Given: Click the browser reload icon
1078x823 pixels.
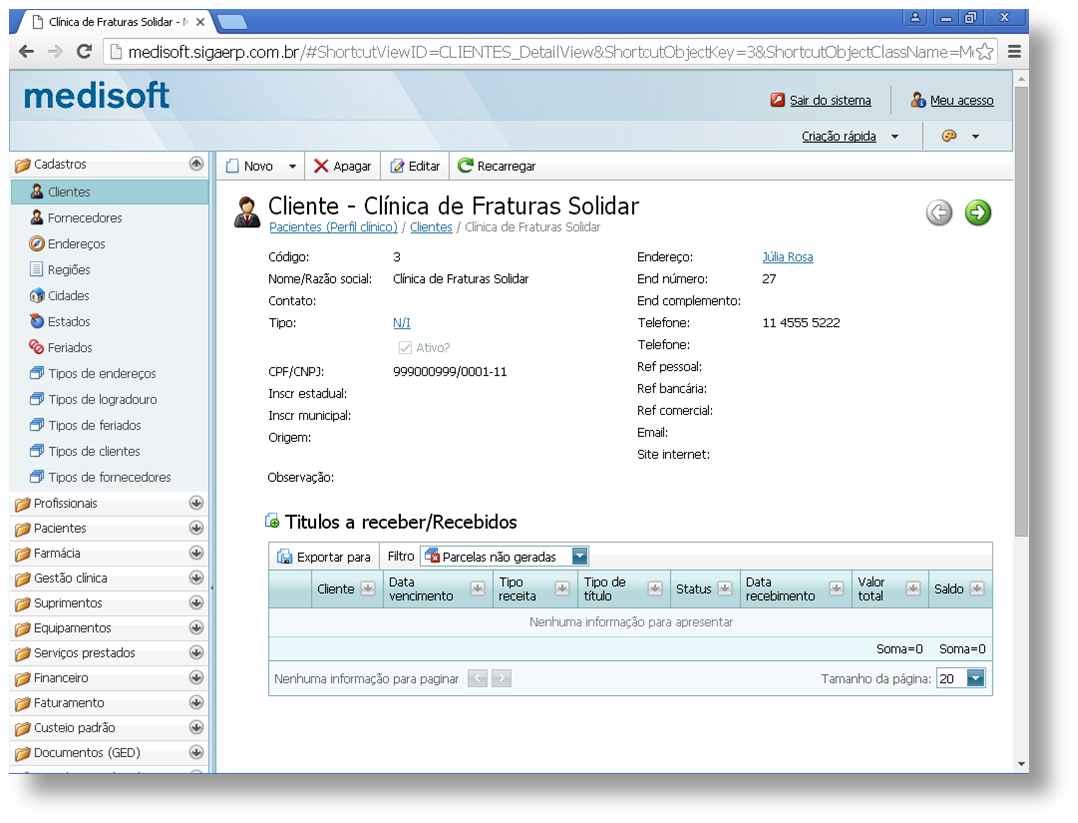Looking at the screenshot, I should coord(84,52).
